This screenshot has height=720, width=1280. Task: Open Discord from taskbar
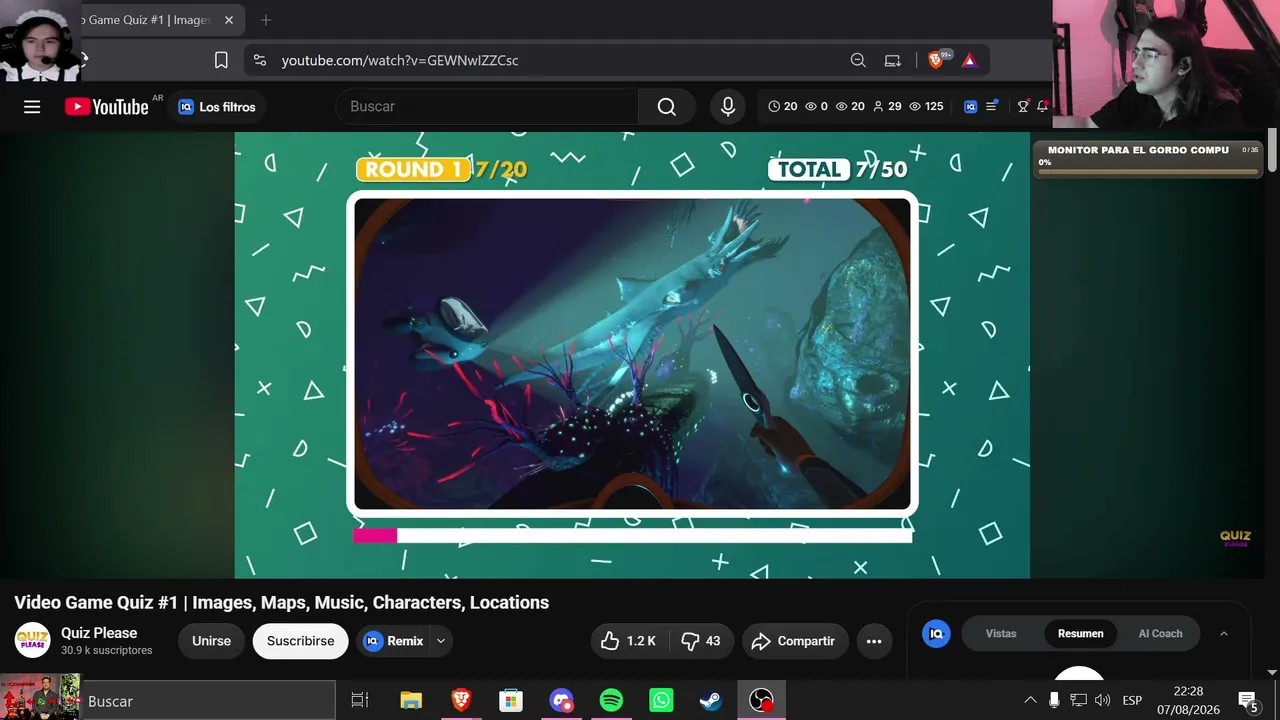tap(561, 701)
